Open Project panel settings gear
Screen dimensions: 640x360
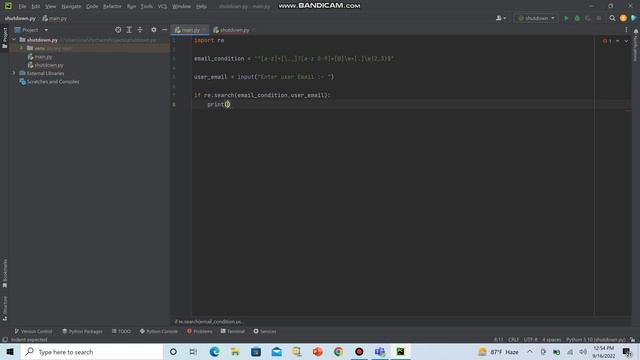[153, 30]
